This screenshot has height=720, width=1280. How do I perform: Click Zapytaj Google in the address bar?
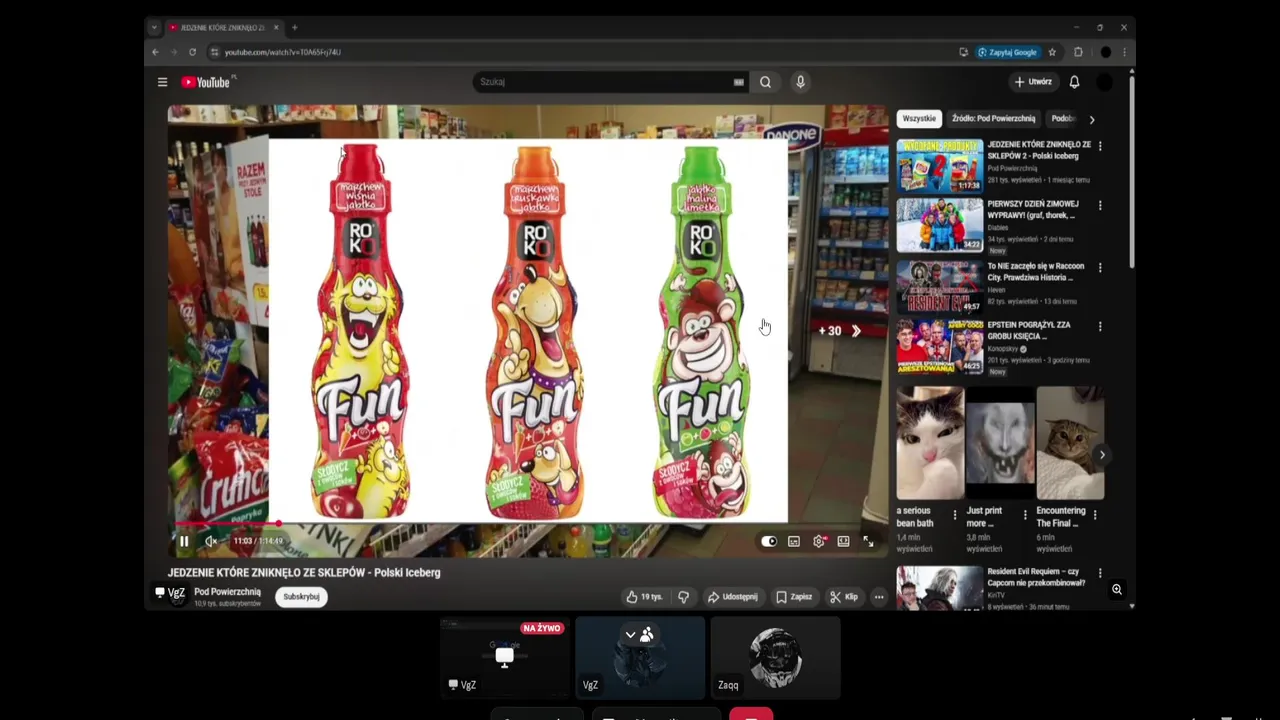pos(1008,52)
